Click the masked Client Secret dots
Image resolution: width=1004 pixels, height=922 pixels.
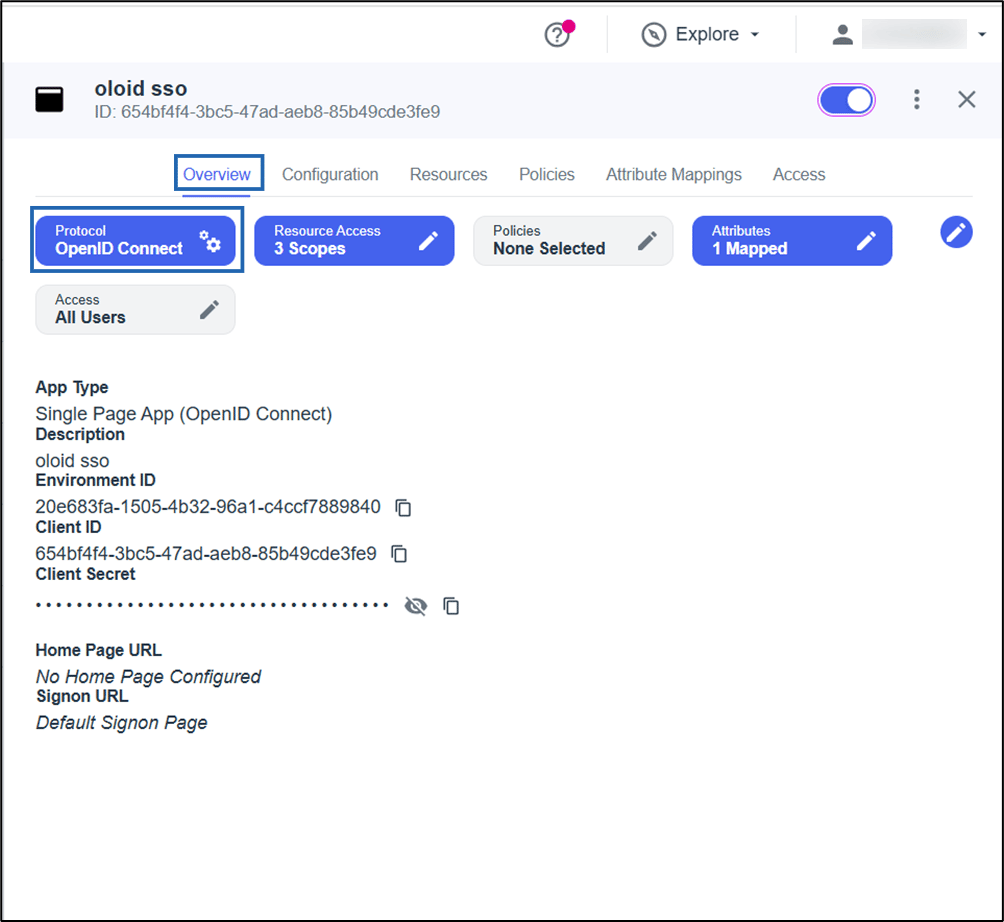coord(212,605)
